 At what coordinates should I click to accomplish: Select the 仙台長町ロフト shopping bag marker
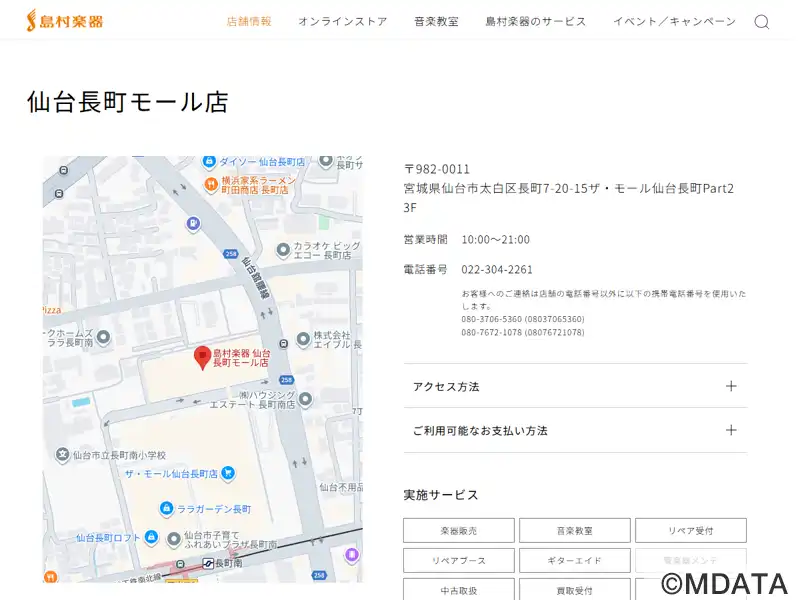(x=151, y=537)
